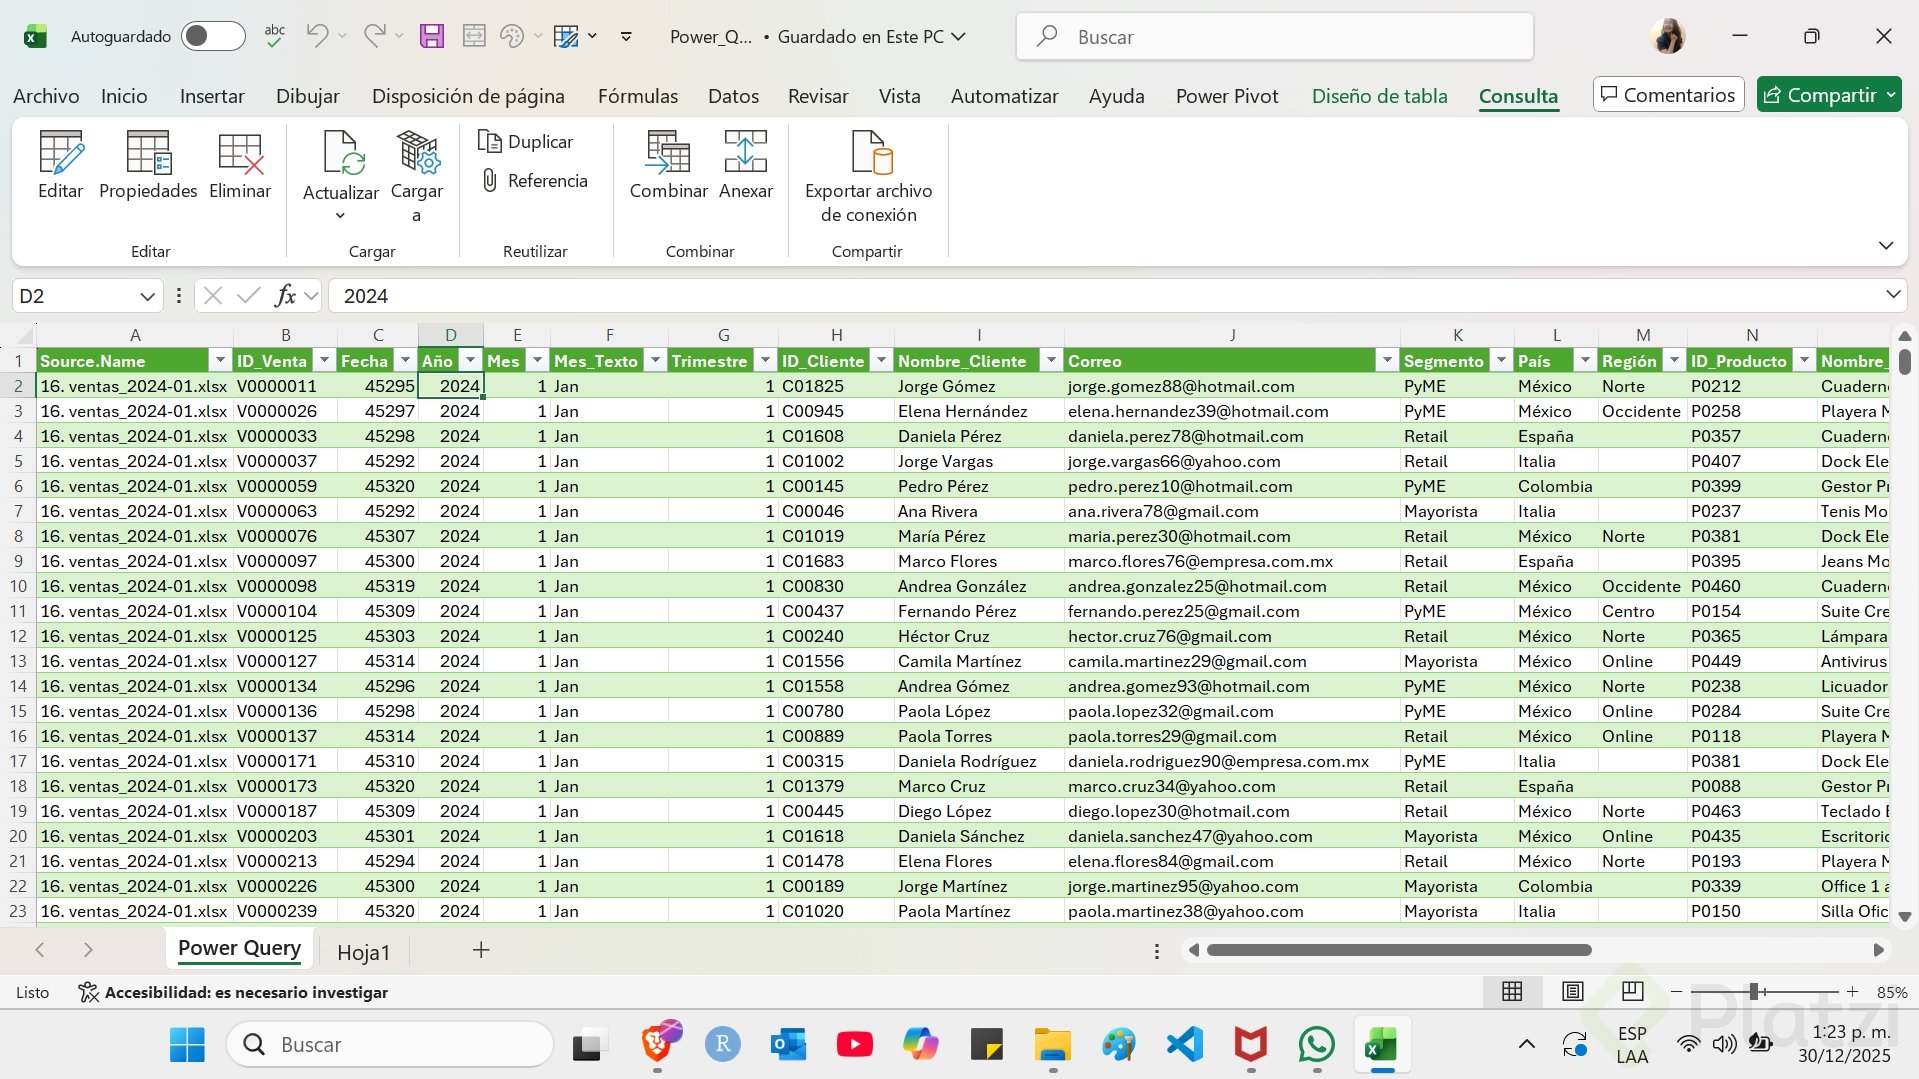
Task: Switch to Page Layout view in status bar
Action: pos(1572,992)
